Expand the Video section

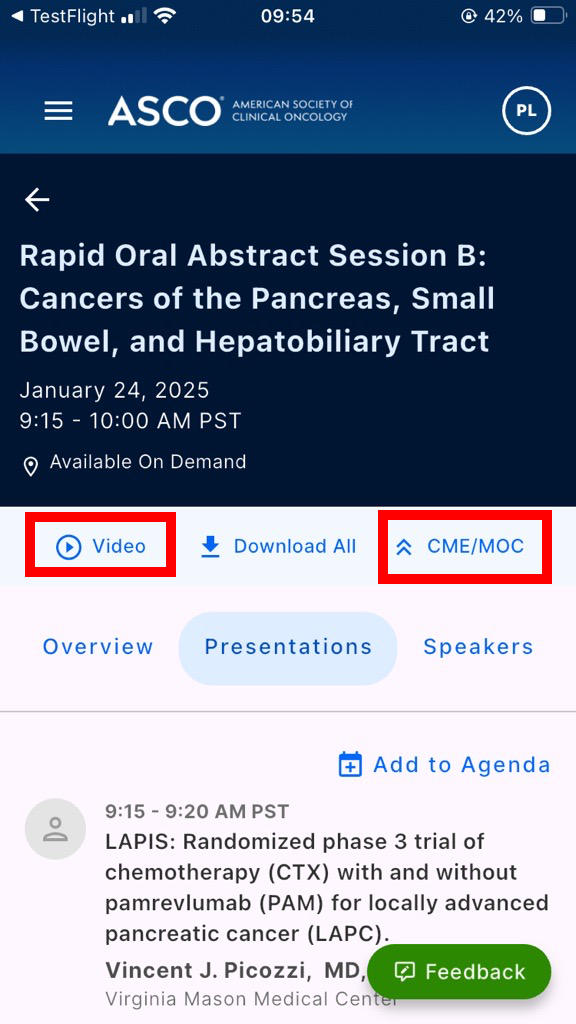pyautogui.click(x=100, y=546)
